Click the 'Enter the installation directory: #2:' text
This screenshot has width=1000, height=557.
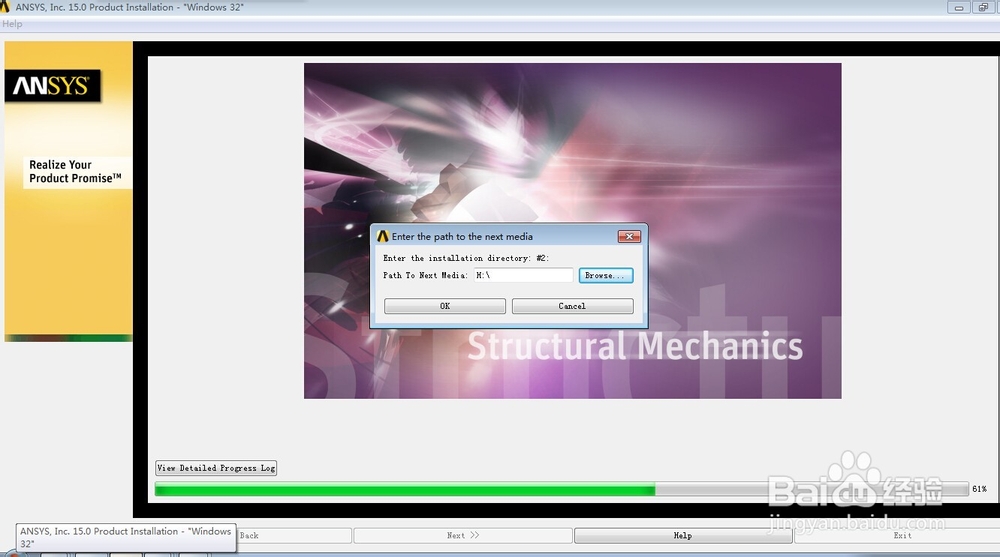click(466, 258)
